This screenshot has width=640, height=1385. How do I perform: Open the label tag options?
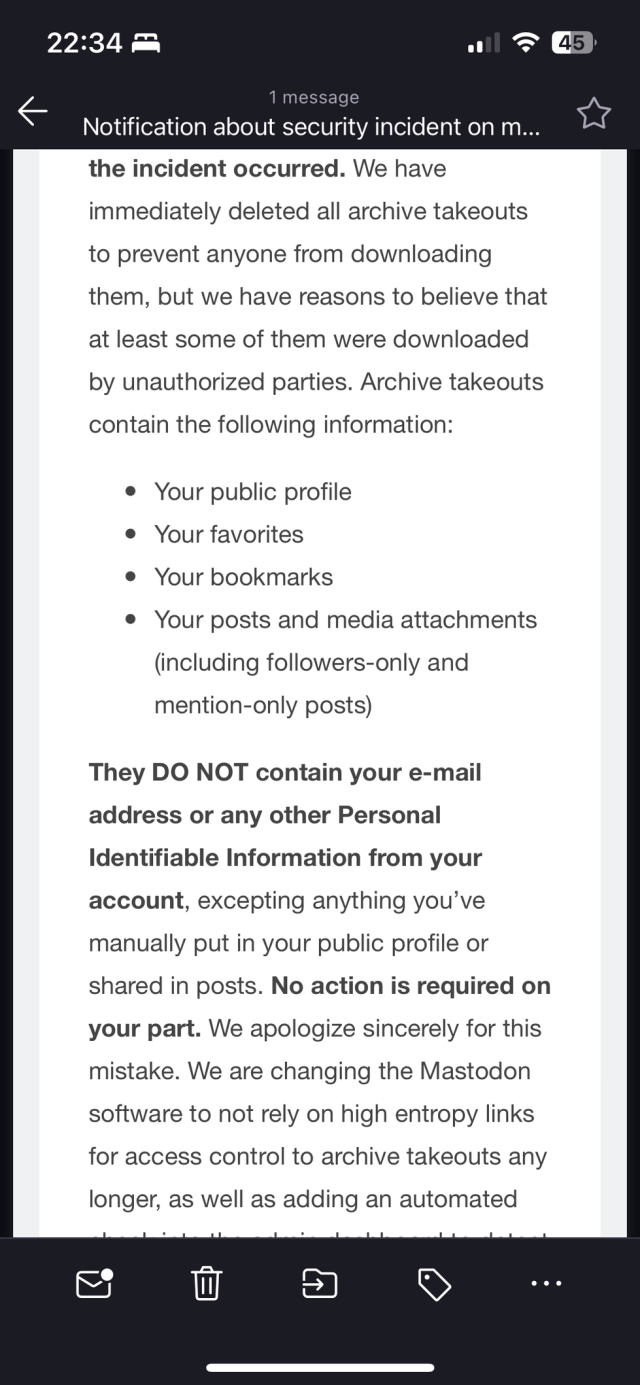[x=433, y=1283]
